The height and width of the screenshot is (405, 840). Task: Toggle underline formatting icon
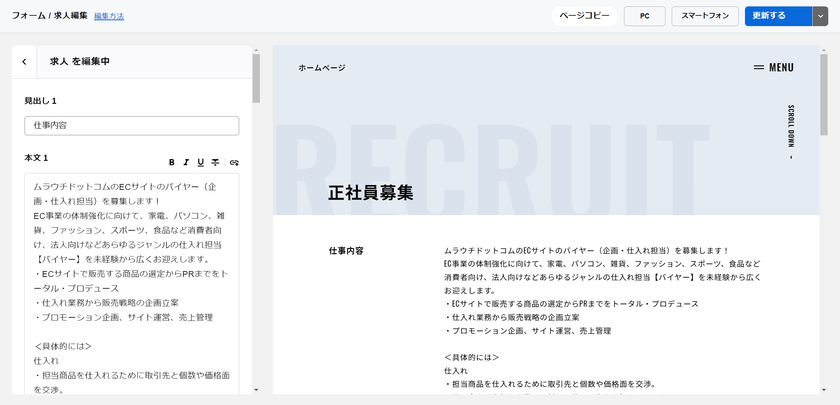click(201, 162)
